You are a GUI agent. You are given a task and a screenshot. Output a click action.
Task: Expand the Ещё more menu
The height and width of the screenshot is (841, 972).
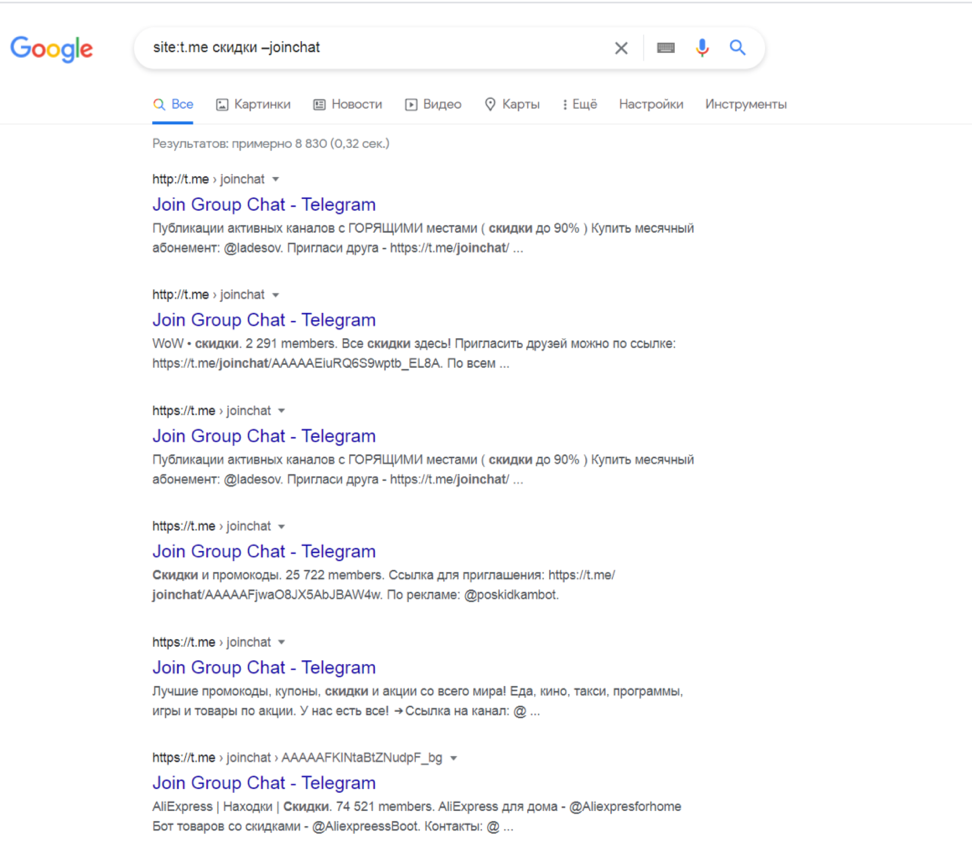click(579, 104)
